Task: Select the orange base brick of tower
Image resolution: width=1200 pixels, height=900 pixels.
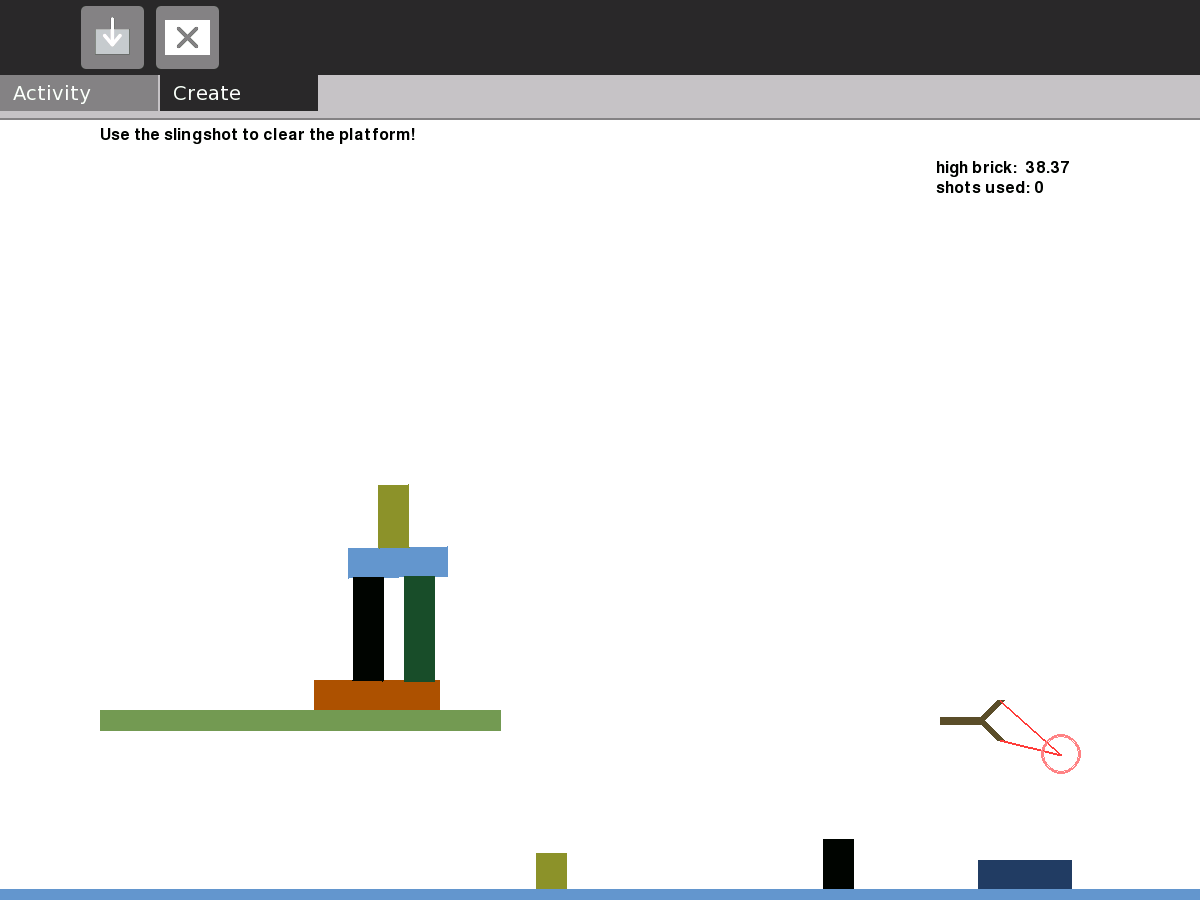Action: click(376, 695)
